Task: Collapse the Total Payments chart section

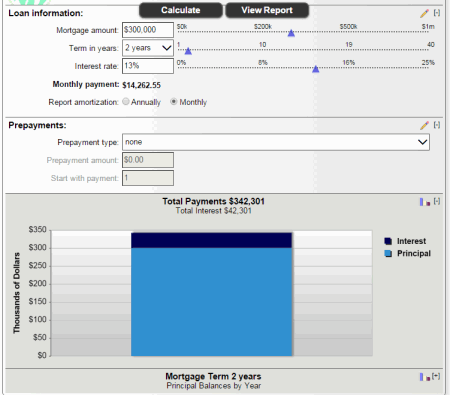Action: click(x=437, y=201)
